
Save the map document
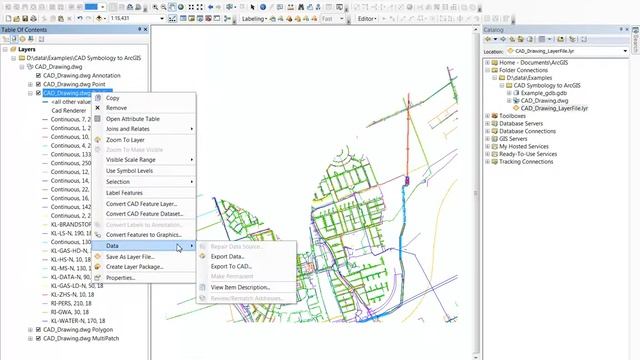25,19
